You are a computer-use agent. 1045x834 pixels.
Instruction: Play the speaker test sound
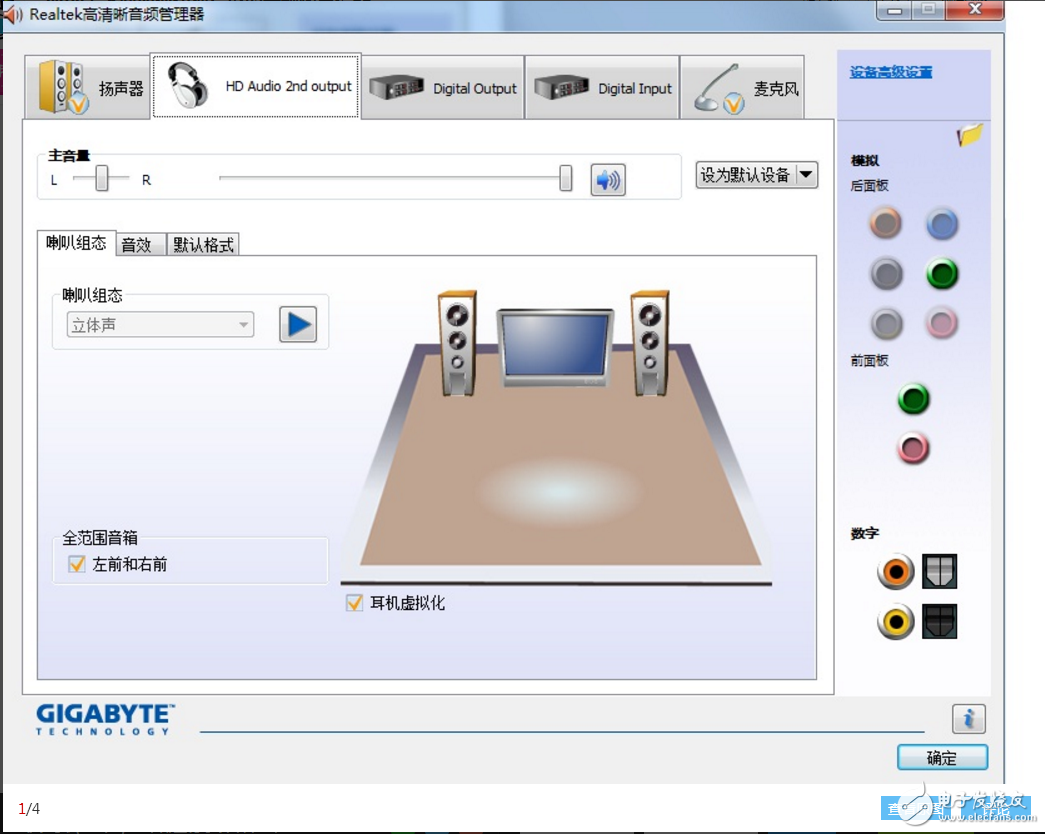[297, 325]
